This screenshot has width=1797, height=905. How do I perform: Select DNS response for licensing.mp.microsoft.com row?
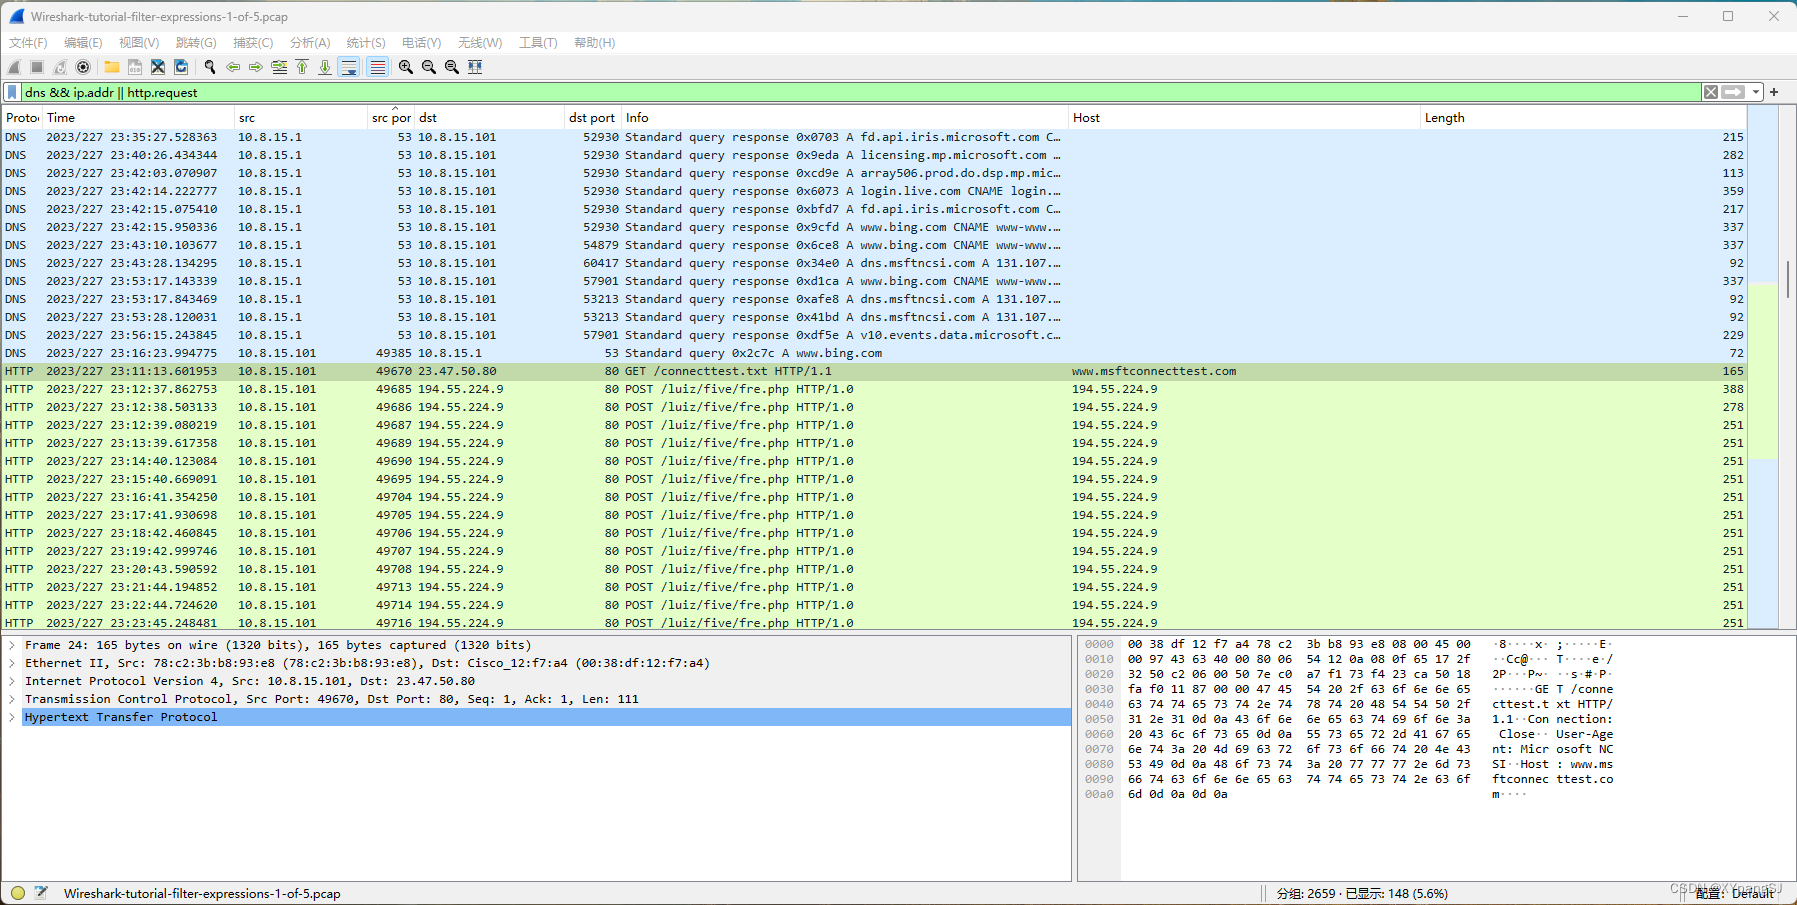click(874, 155)
